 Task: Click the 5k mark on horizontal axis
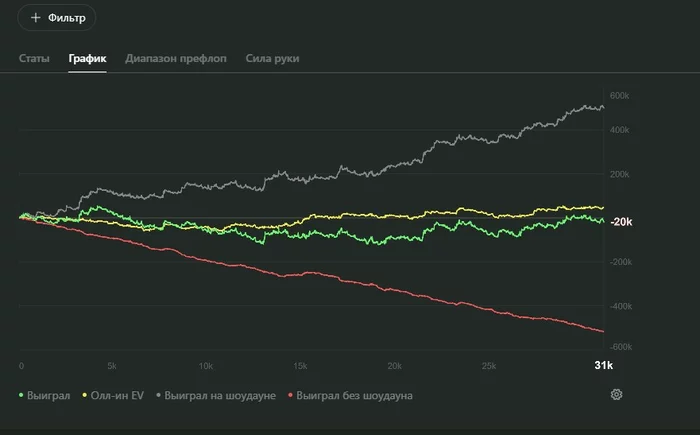(112, 366)
